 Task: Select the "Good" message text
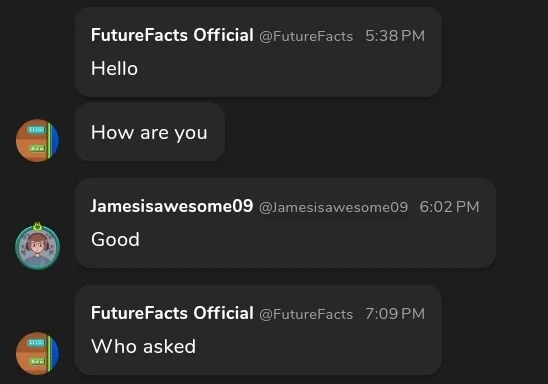coord(115,239)
